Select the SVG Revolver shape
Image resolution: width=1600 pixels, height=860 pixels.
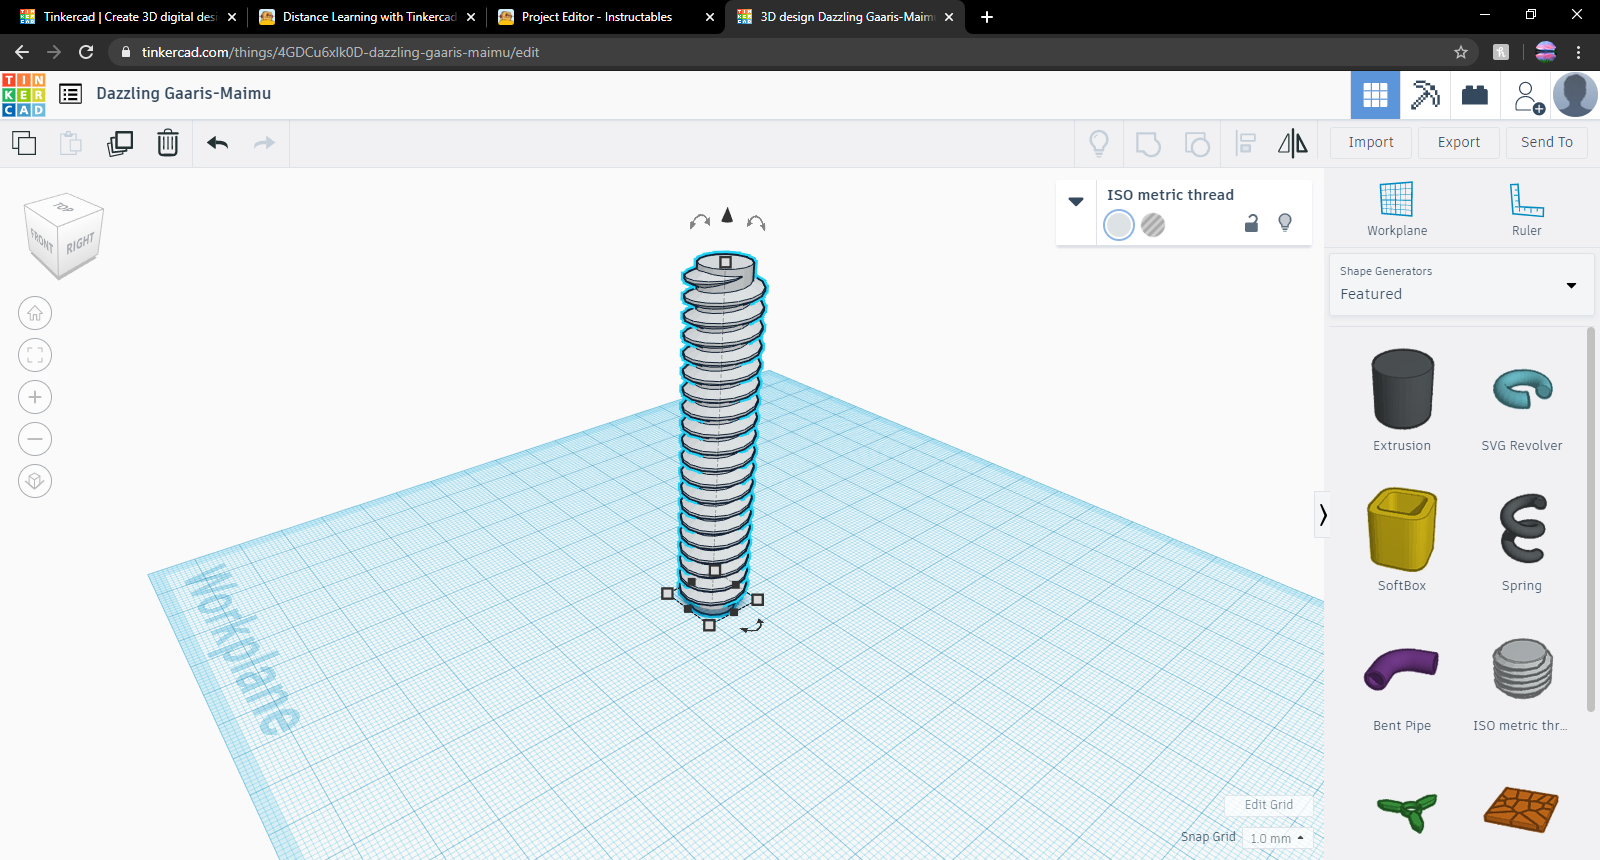coord(1522,400)
